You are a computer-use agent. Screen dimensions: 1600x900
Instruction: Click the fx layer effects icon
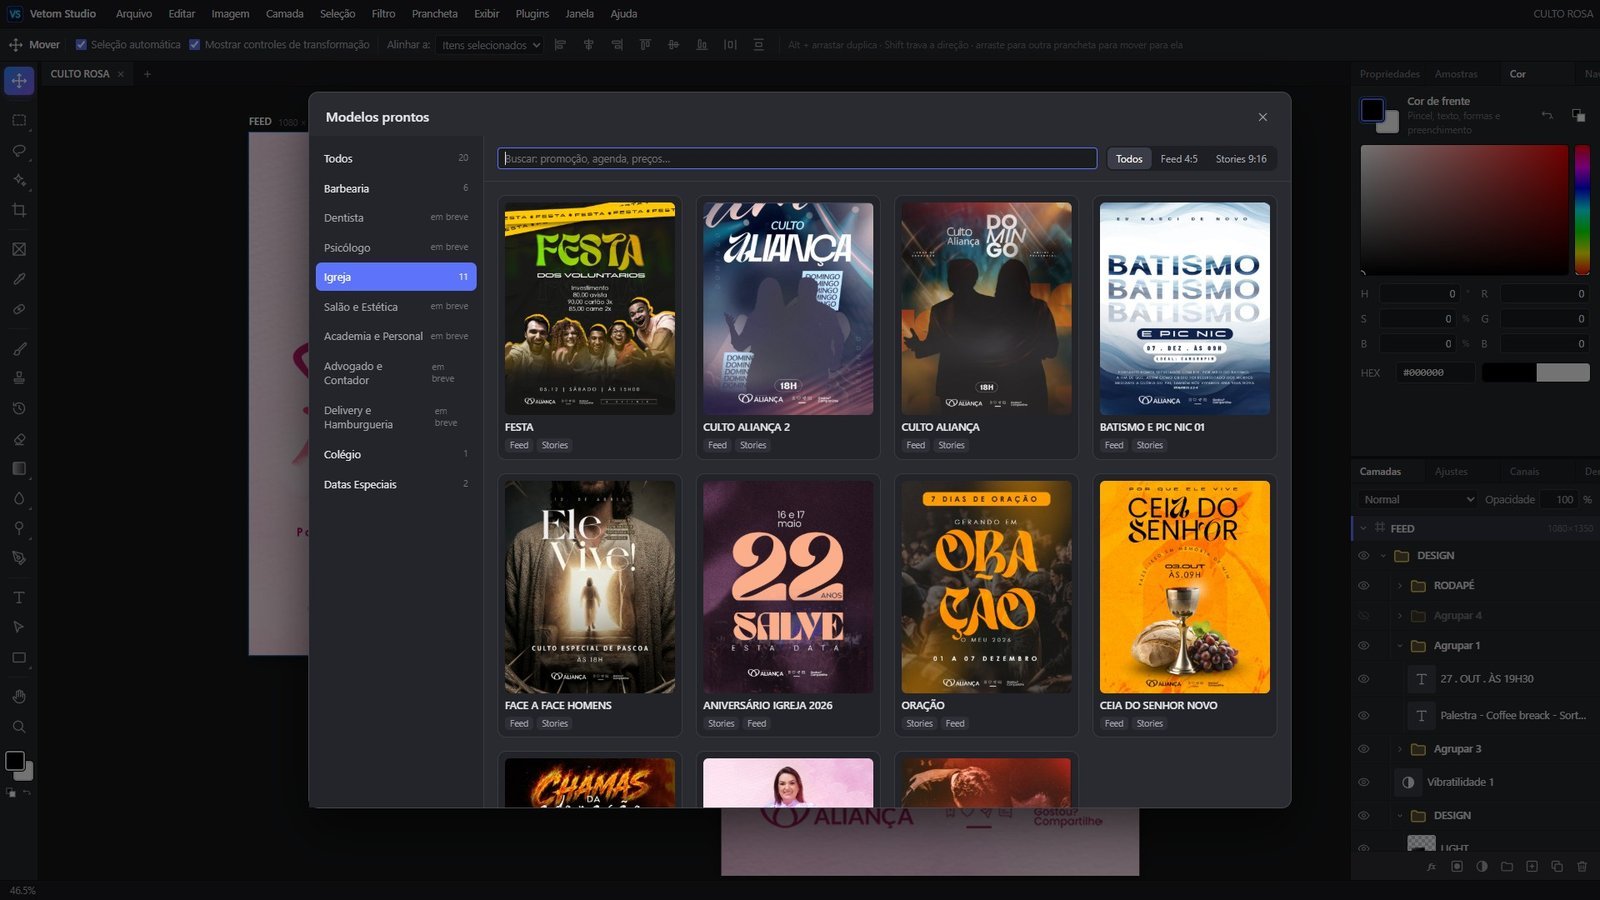(x=1432, y=867)
